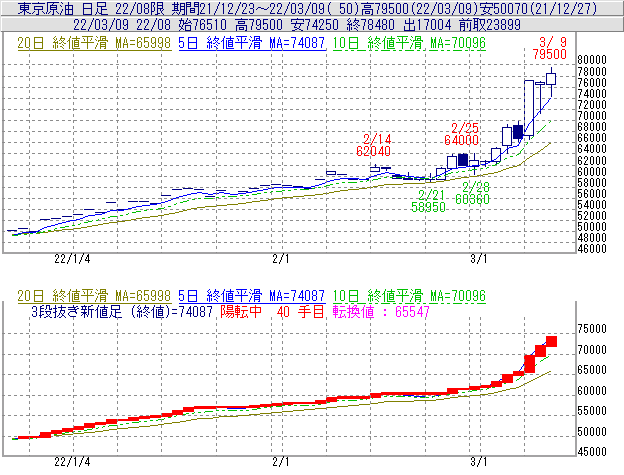Click the upper chart 20日 終値平滑 MA=65998 legend
The image size is (624, 475).
tap(94, 43)
